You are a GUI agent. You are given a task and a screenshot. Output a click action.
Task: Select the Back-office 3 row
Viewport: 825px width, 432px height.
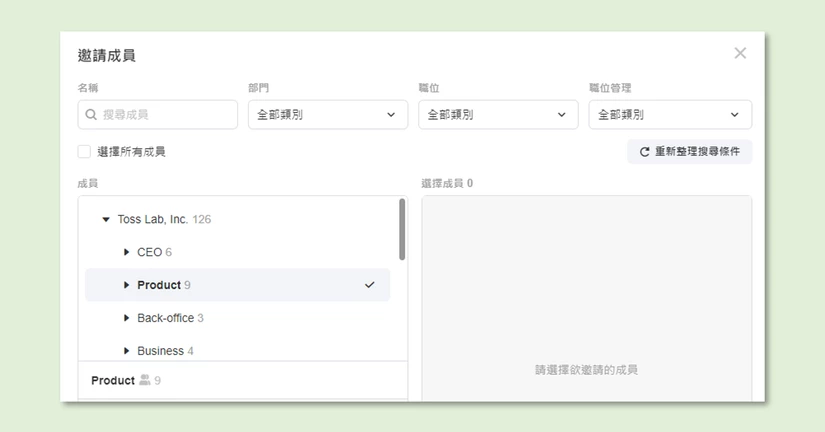click(x=237, y=318)
